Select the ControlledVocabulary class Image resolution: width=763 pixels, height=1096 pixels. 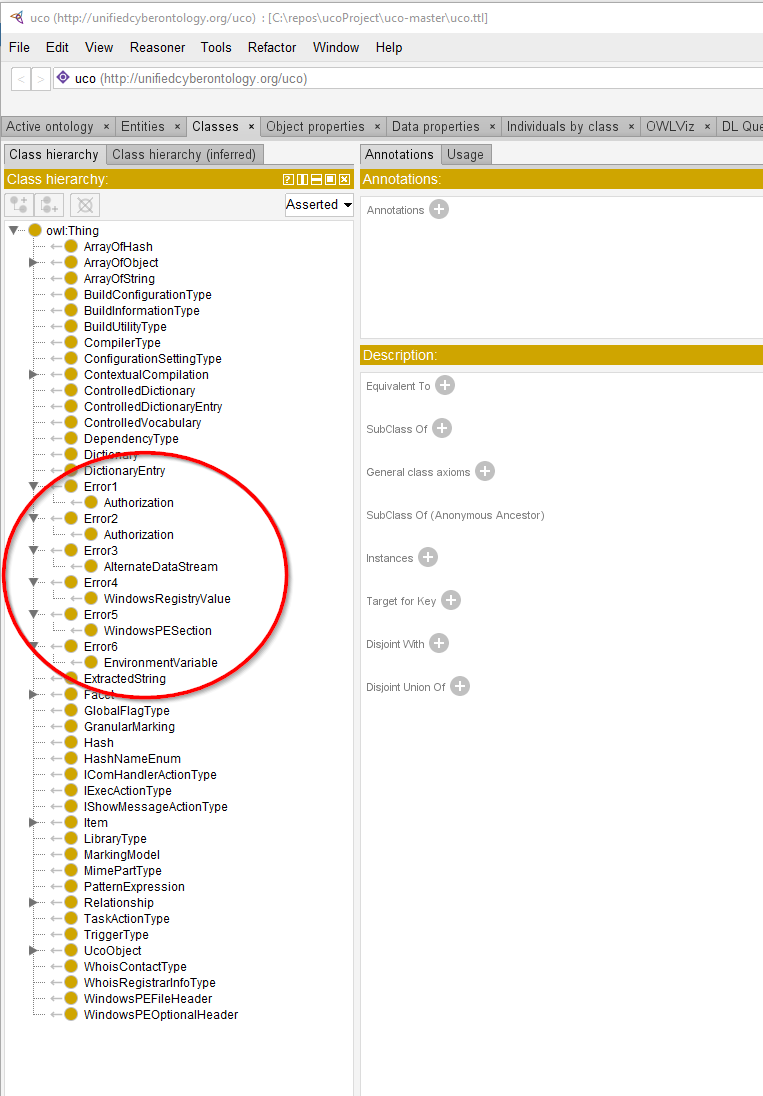point(143,422)
